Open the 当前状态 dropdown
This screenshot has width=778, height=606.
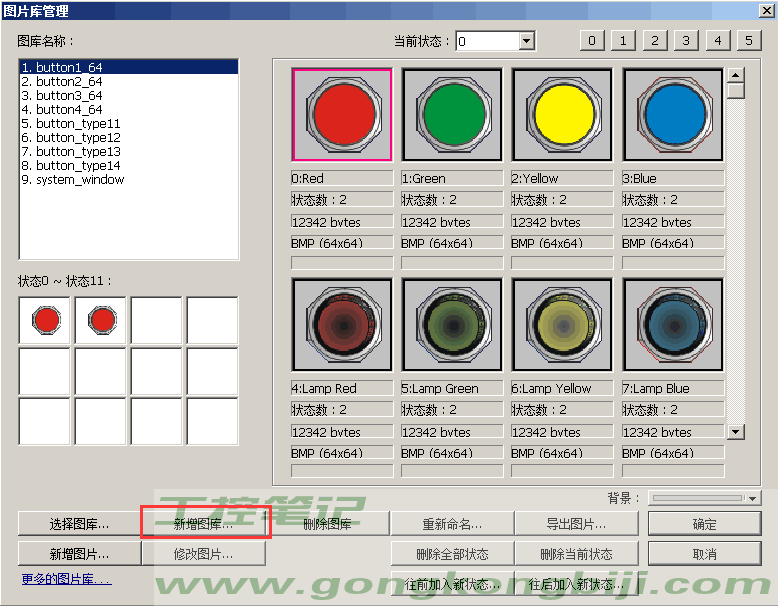pos(527,41)
